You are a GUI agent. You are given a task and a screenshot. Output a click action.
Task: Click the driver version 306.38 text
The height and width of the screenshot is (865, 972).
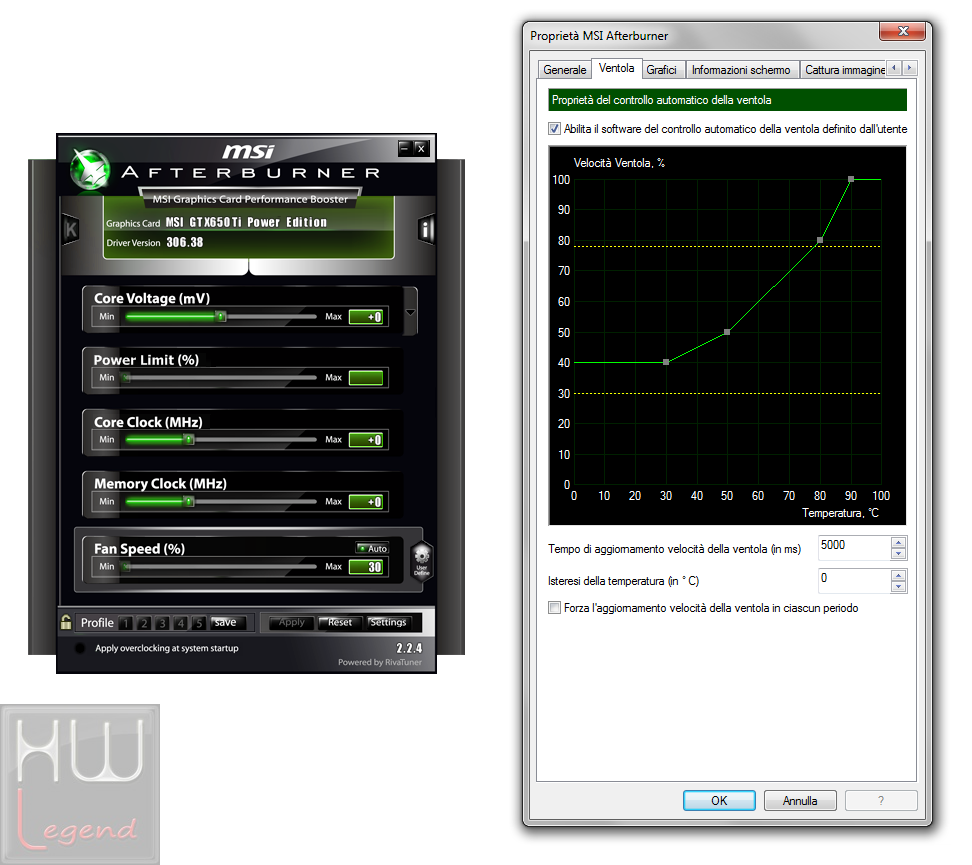click(x=185, y=242)
